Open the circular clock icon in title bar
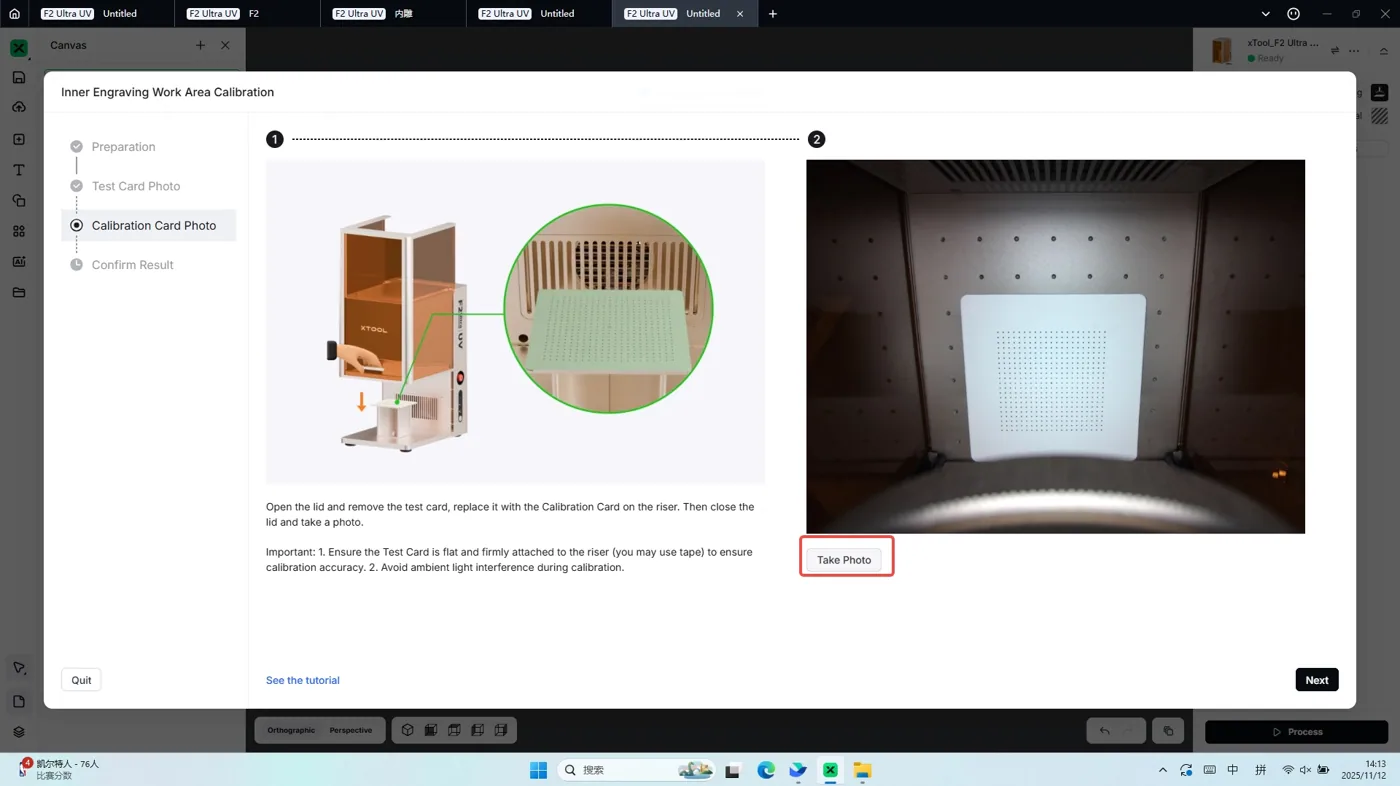The image size is (1400, 786). (x=1293, y=14)
